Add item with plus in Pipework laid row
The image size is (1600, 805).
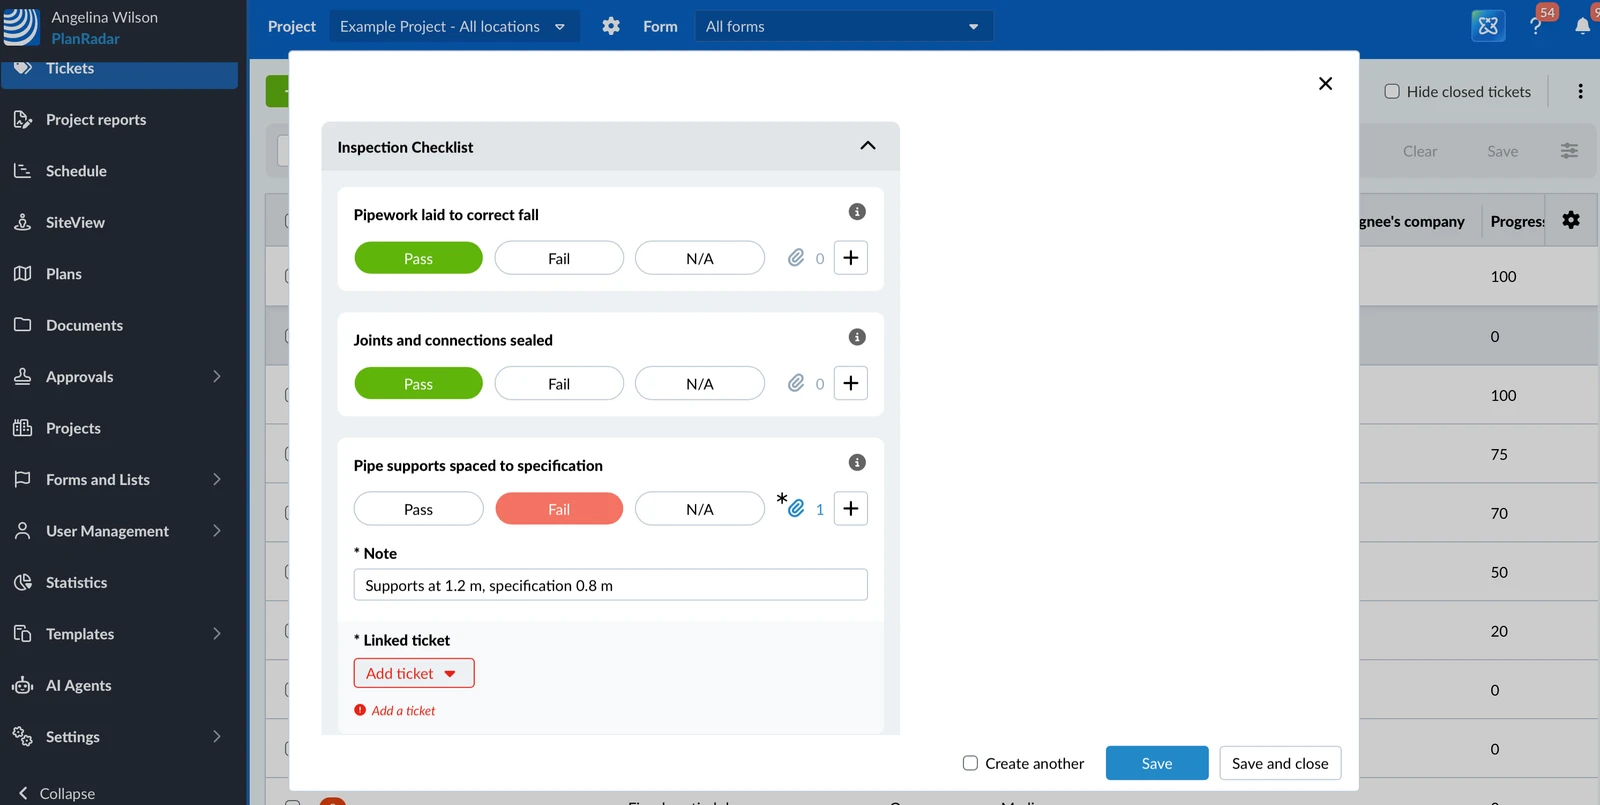coord(851,258)
